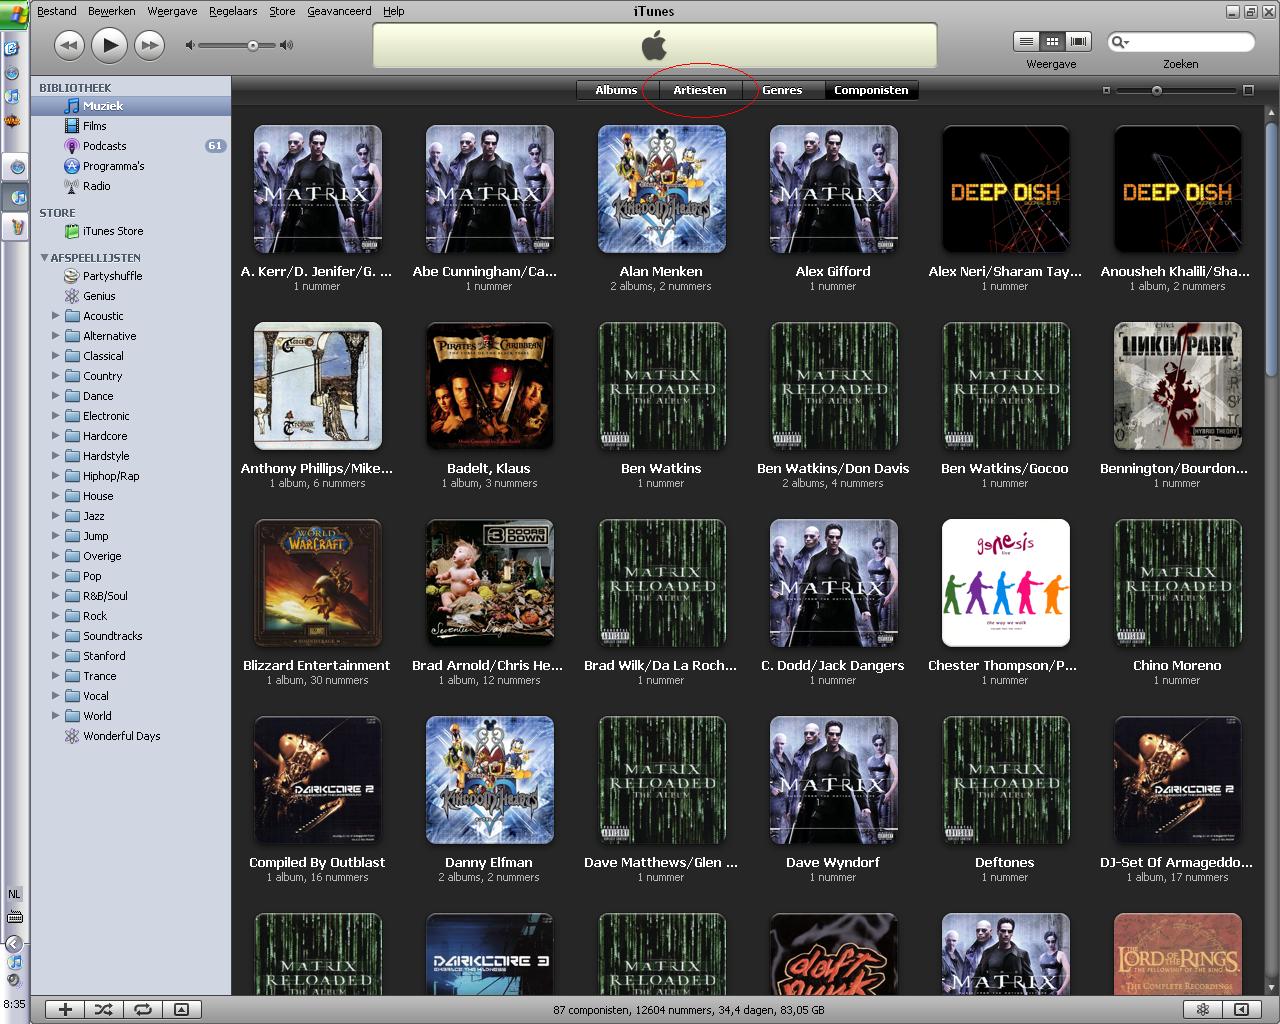The height and width of the screenshot is (1024, 1280).
Task: Expand the Hardstyle playlist folder
Action: (x=56, y=456)
